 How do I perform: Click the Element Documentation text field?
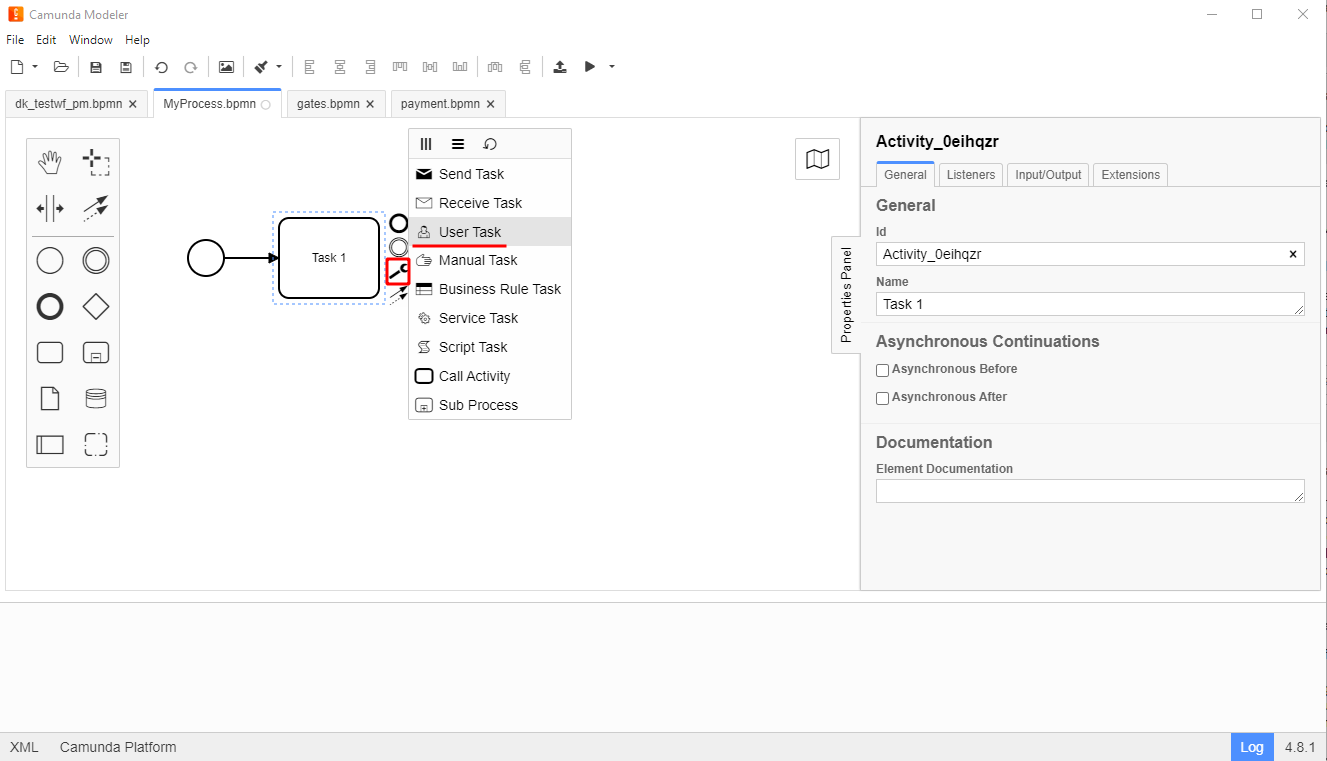tap(1089, 491)
